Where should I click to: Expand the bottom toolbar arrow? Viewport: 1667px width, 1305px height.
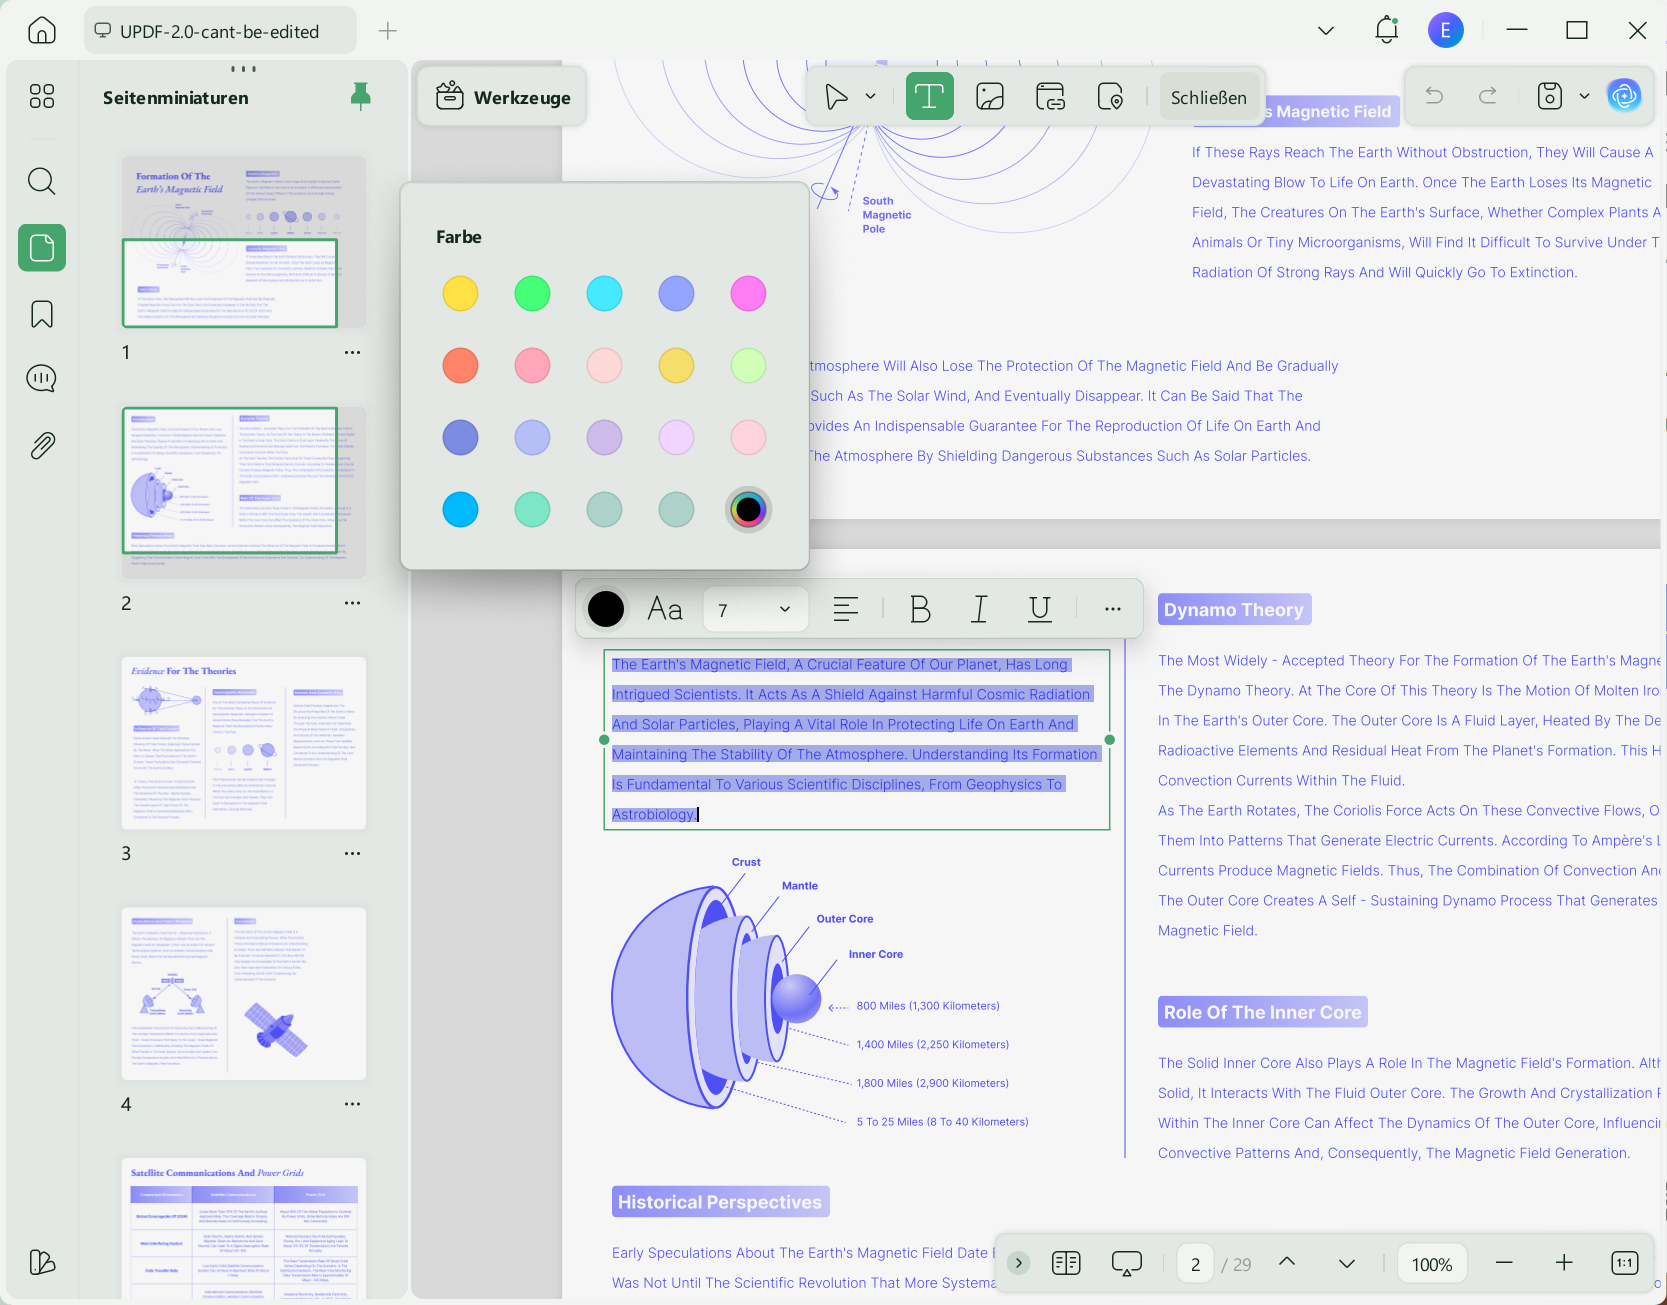pyautogui.click(x=1019, y=1263)
